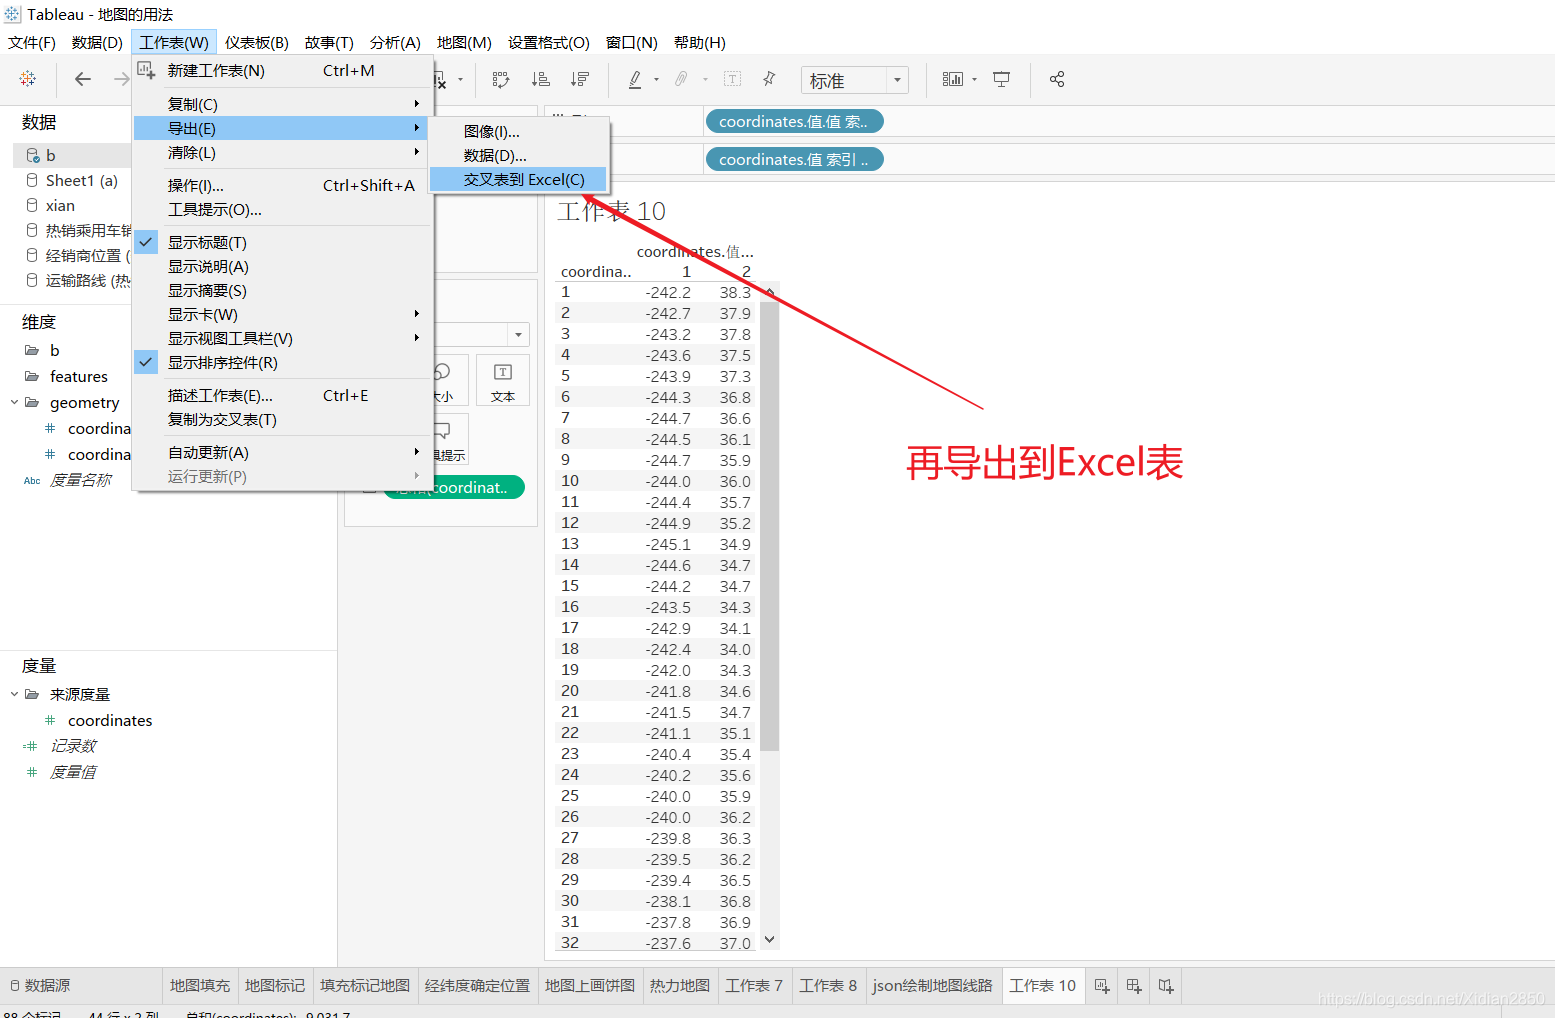The image size is (1555, 1018).
Task: Sort descending using toolbar icon
Action: pyautogui.click(x=579, y=79)
